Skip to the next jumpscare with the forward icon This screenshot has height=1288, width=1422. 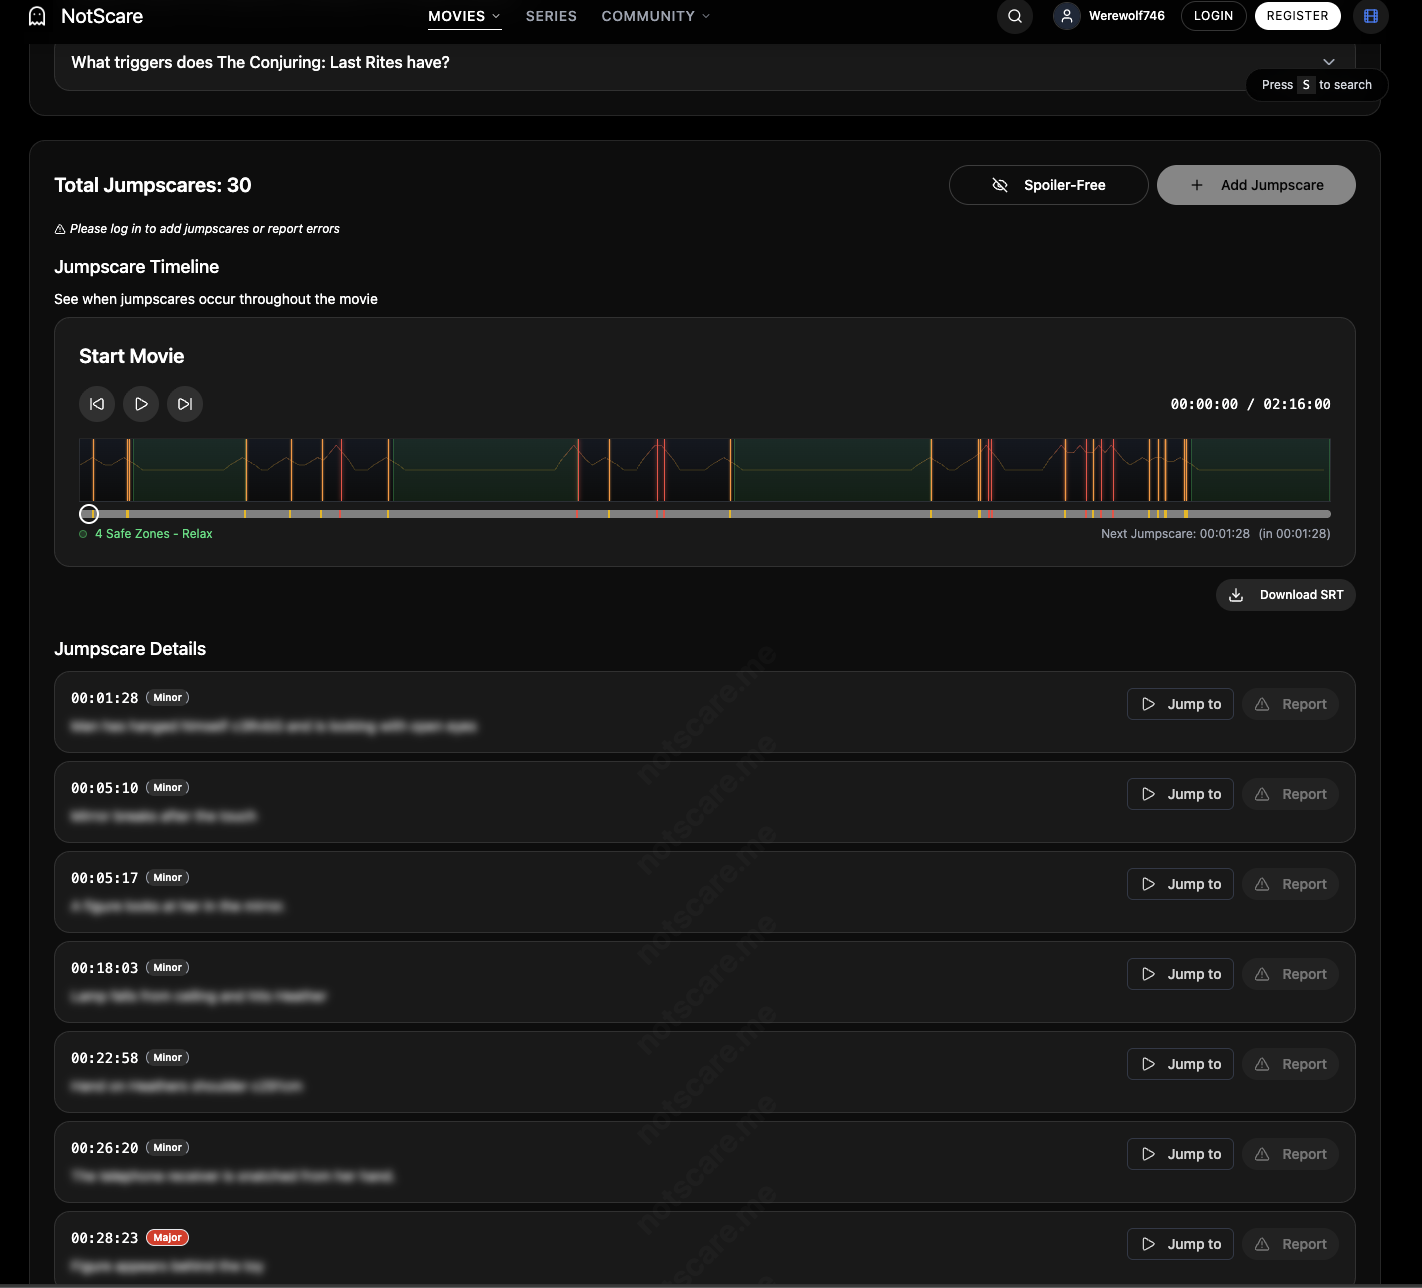pos(184,404)
